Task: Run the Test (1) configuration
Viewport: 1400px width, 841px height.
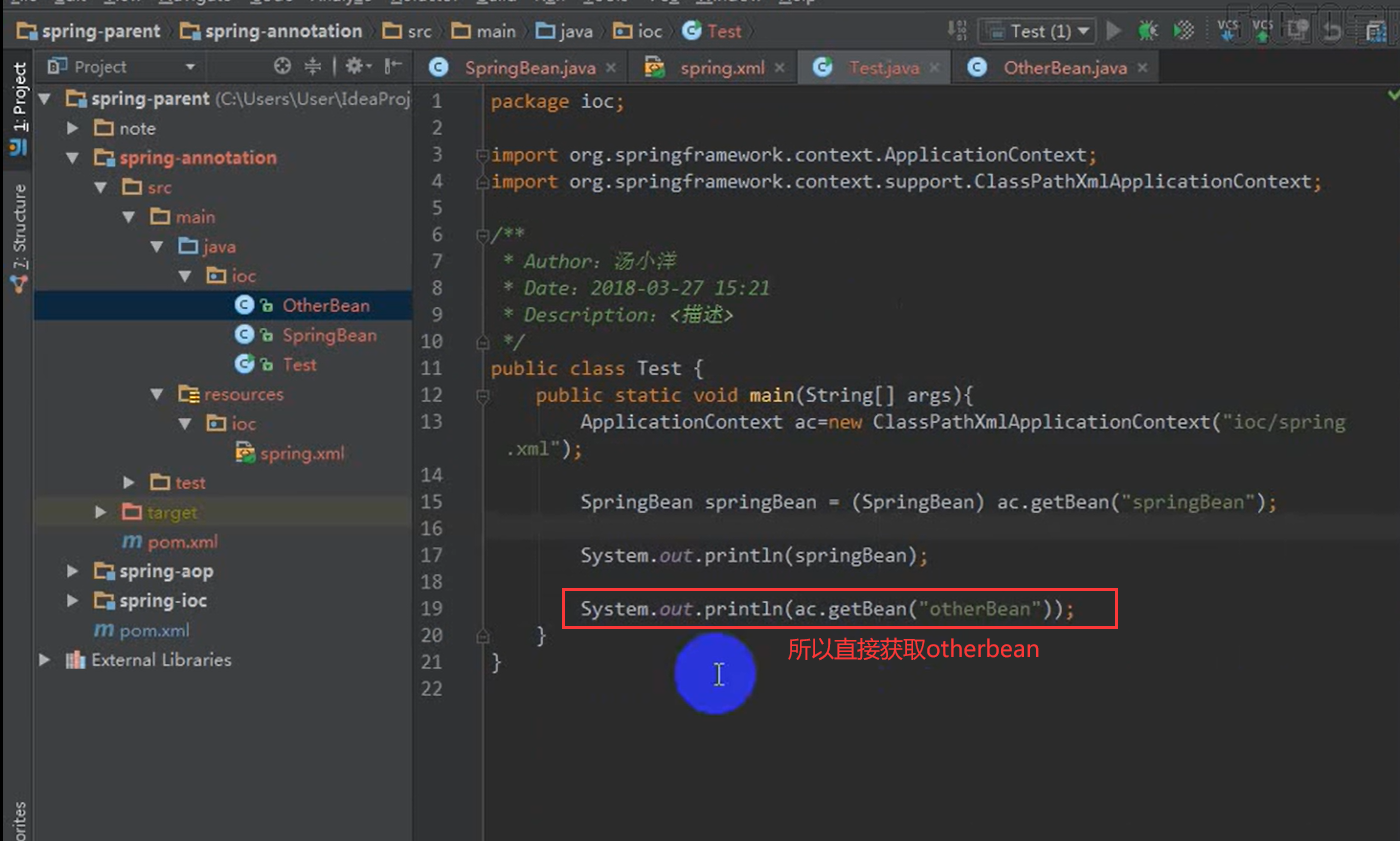Action: click(x=1114, y=31)
